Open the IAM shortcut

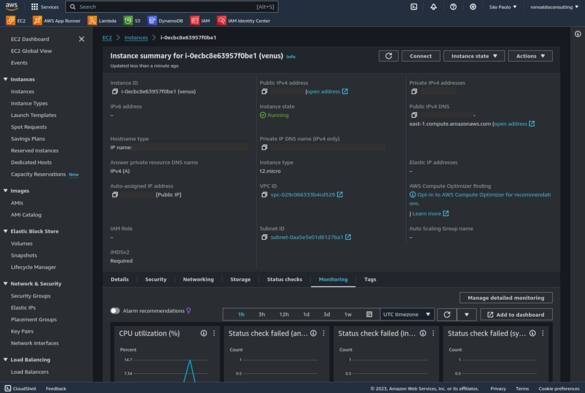[200, 21]
